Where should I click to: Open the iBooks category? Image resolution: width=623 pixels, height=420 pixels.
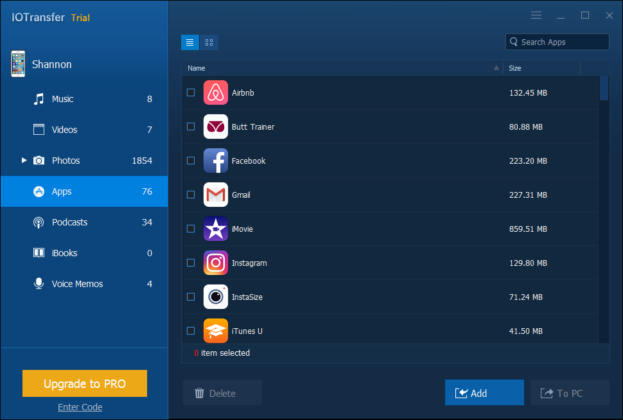point(84,253)
